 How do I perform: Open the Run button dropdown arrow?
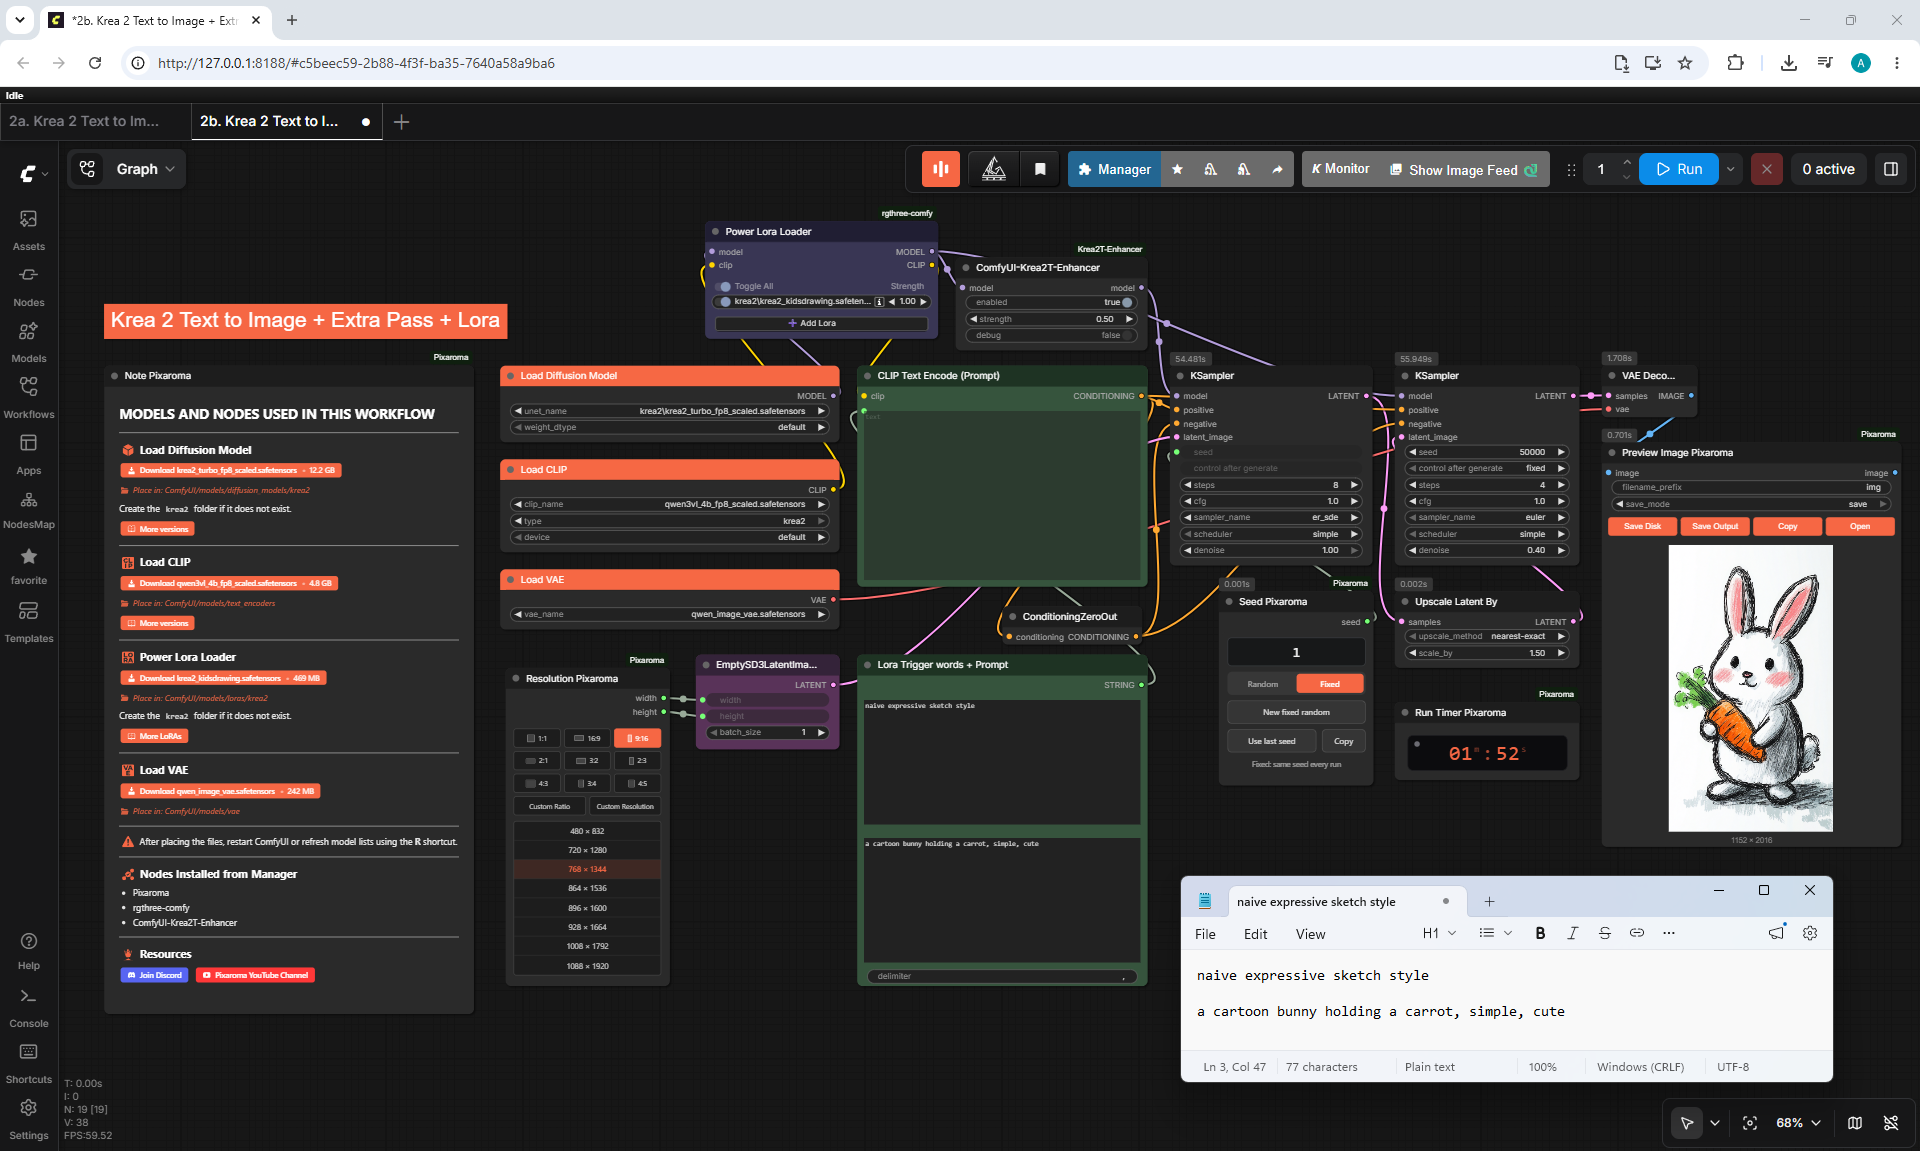pos(1730,169)
